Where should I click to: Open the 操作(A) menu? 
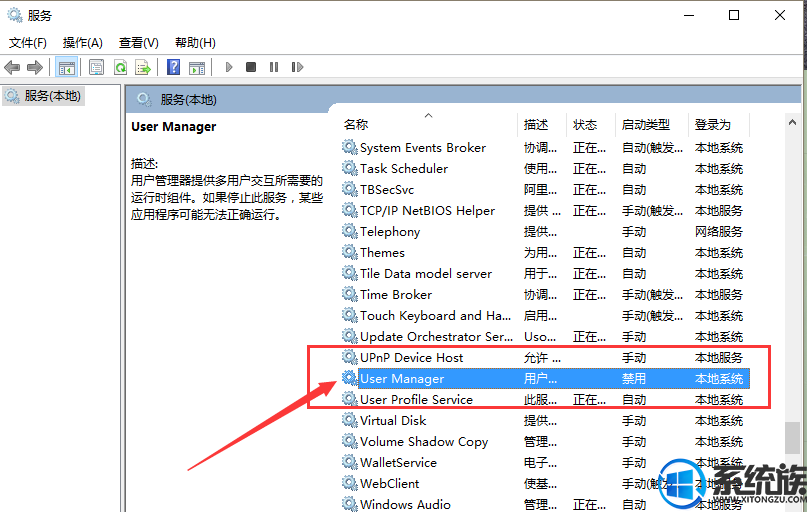pos(82,43)
